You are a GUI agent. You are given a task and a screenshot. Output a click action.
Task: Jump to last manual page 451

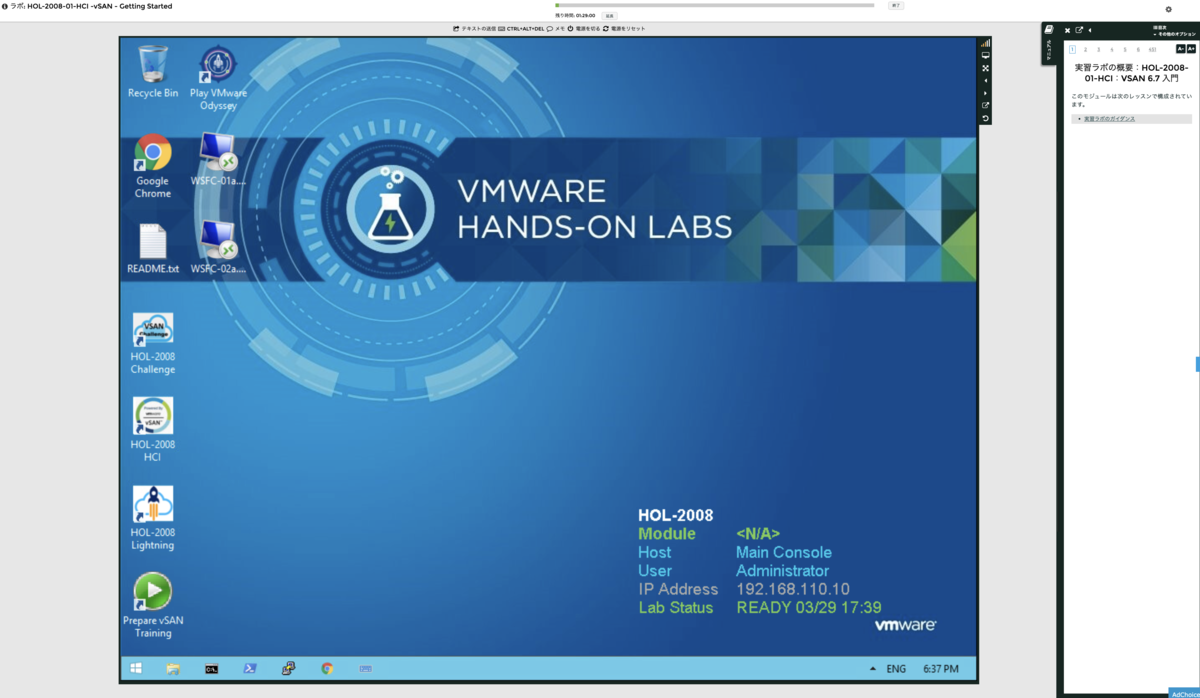click(1153, 49)
